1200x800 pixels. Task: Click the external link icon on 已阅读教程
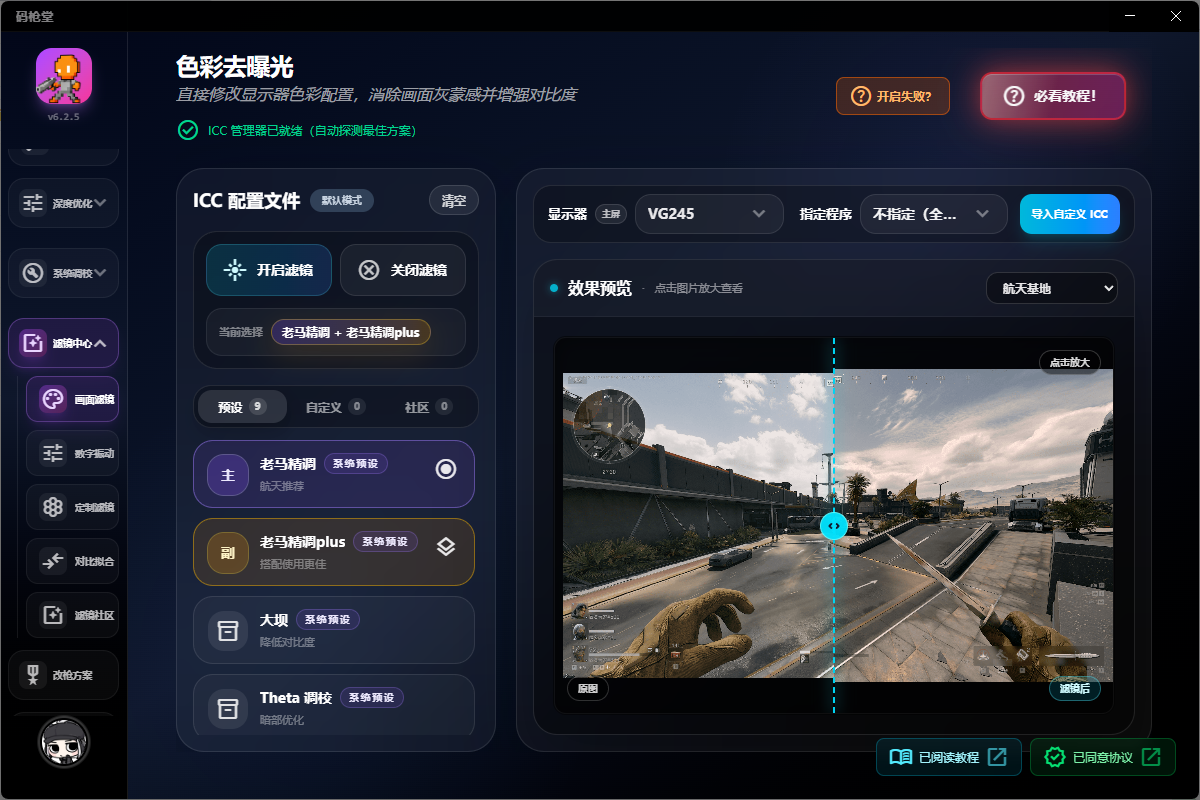[x=997, y=757]
